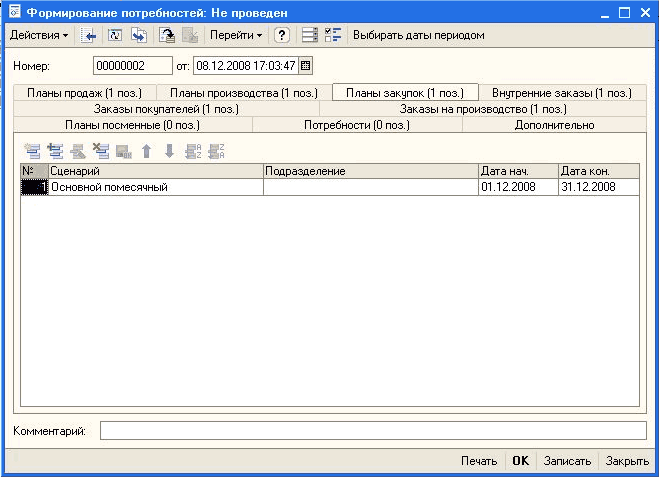Open the Дополнительно tab
The height and width of the screenshot is (477, 659).
(x=554, y=125)
